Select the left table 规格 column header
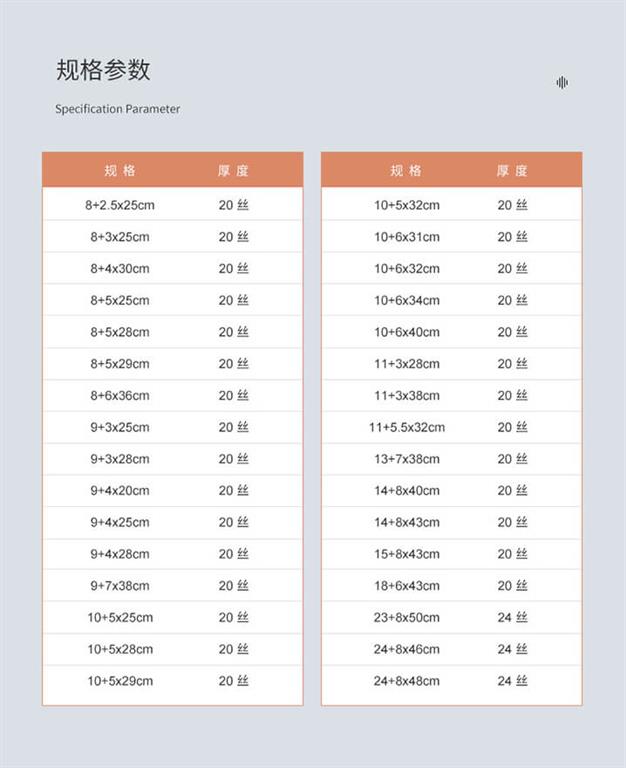Viewport: 626px width, 768px height. [120, 171]
